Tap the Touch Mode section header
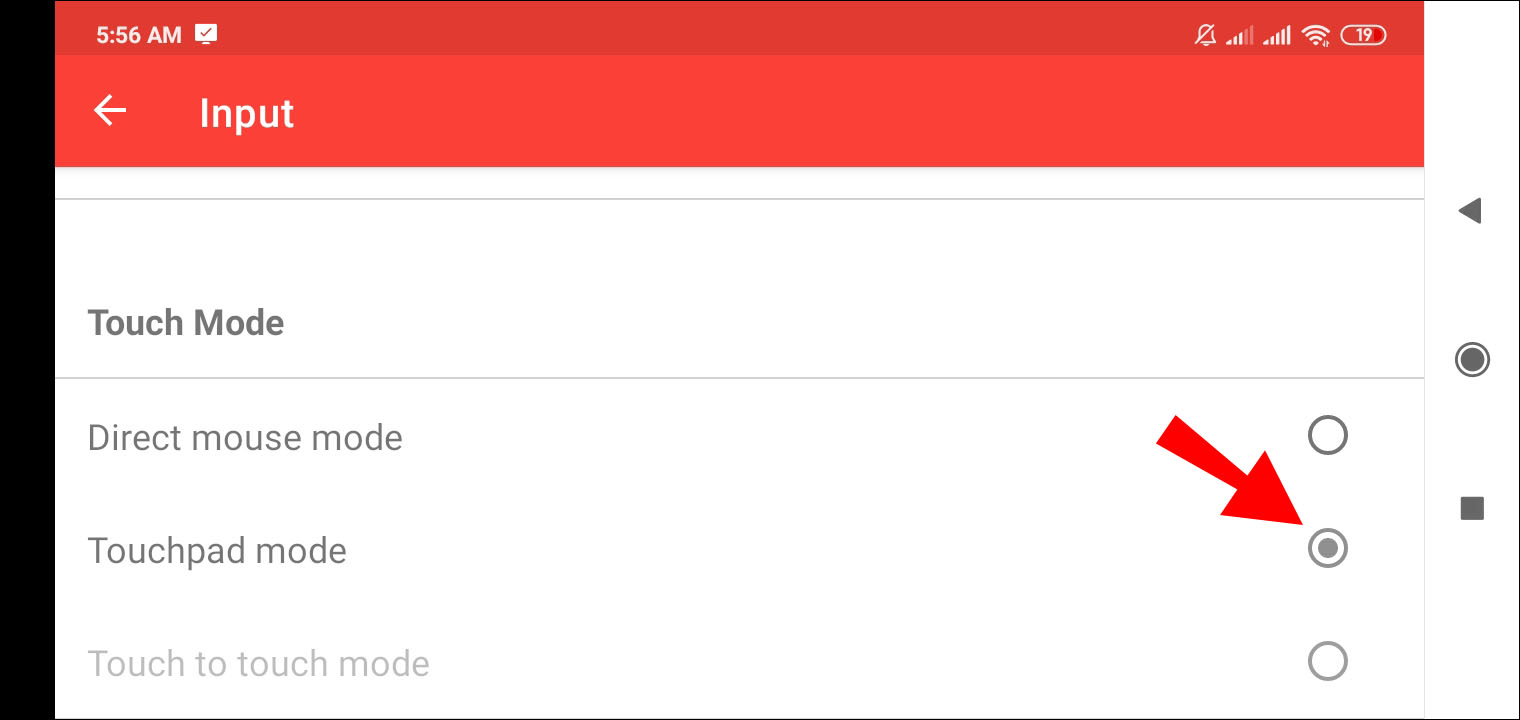Viewport: 1520px width, 720px height. click(x=186, y=323)
